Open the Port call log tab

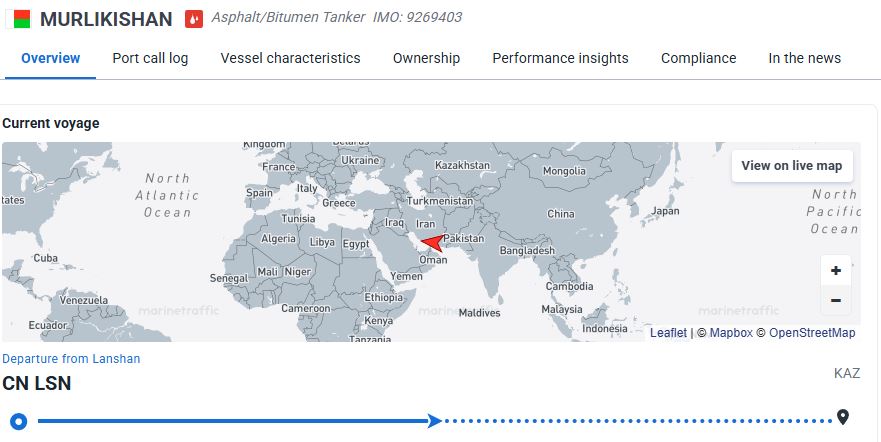(150, 58)
